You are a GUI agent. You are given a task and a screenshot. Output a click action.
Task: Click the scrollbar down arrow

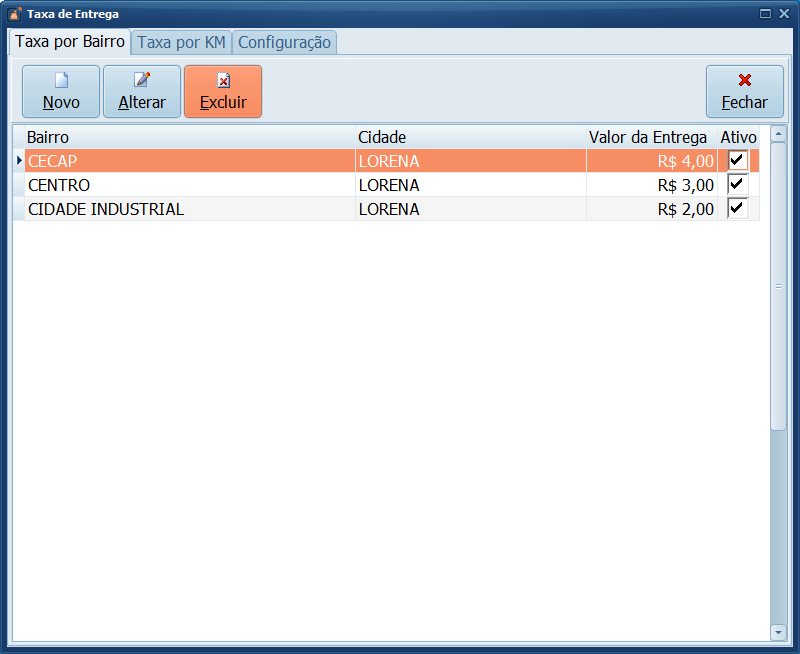point(778,632)
